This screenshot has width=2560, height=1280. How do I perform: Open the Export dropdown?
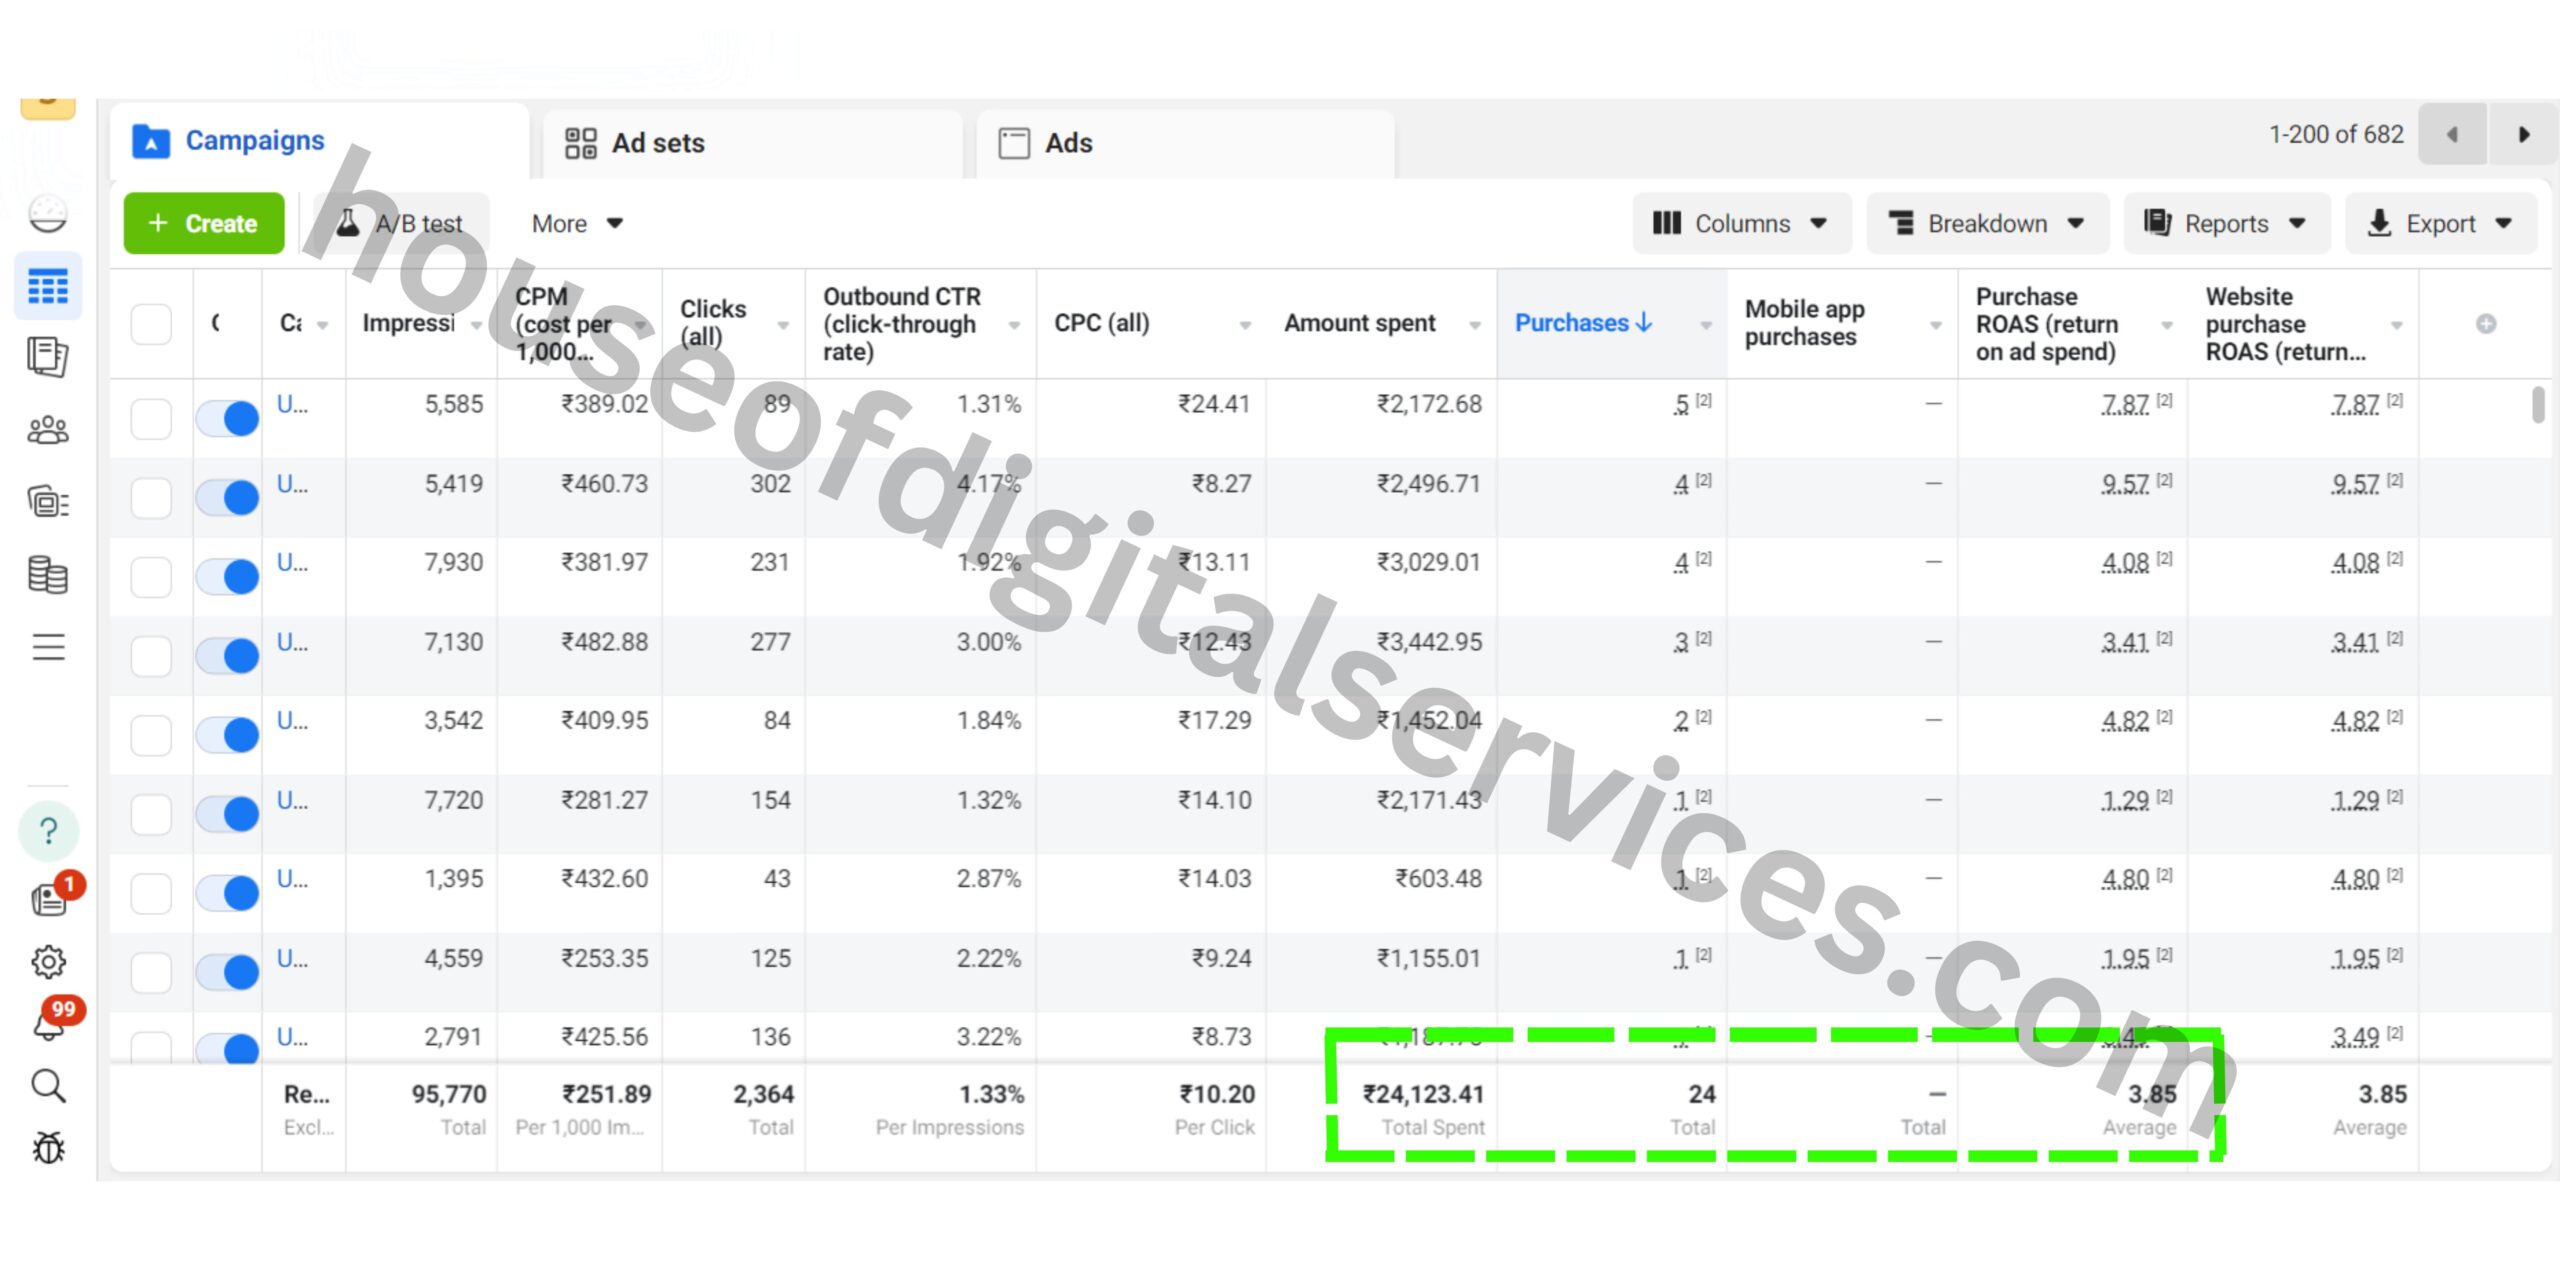2440,224
